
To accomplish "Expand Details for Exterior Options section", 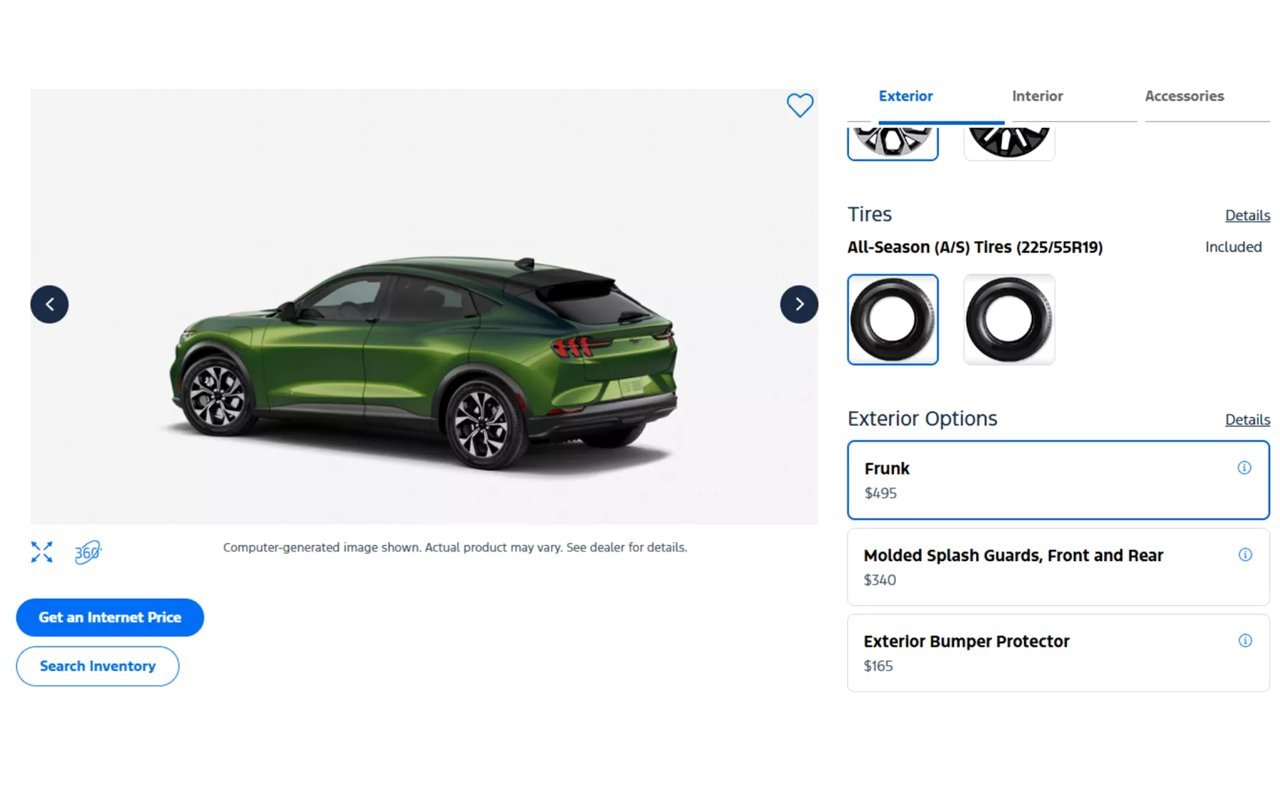I will point(1247,420).
